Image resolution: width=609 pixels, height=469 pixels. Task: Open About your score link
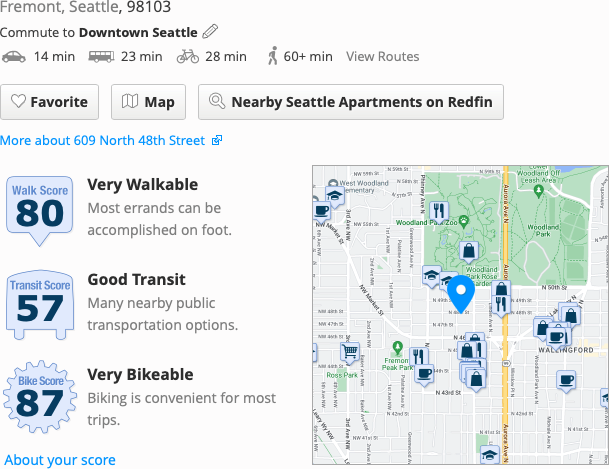coord(60,460)
